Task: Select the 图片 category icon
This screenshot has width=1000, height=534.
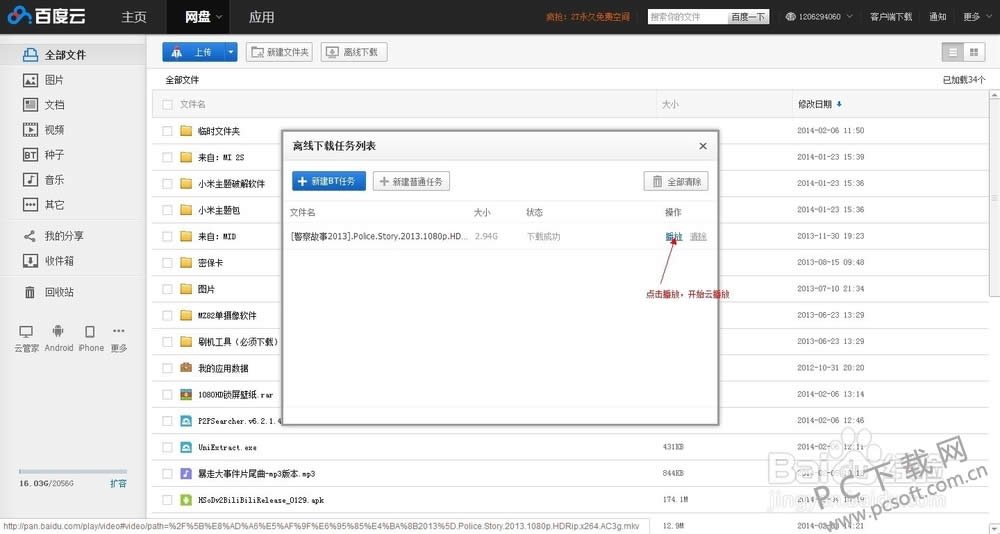Action: 30,80
